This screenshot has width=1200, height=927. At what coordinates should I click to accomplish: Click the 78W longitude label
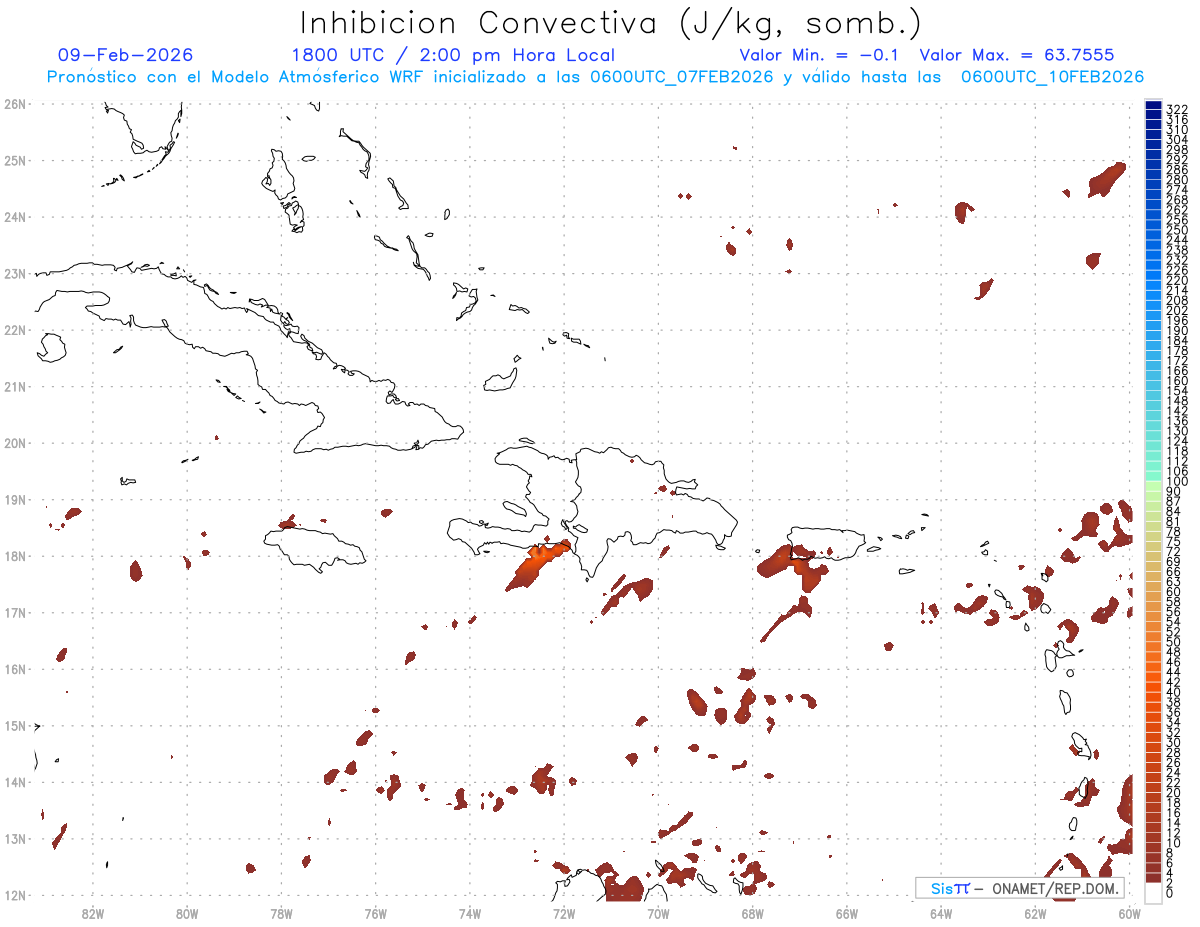pos(281,913)
